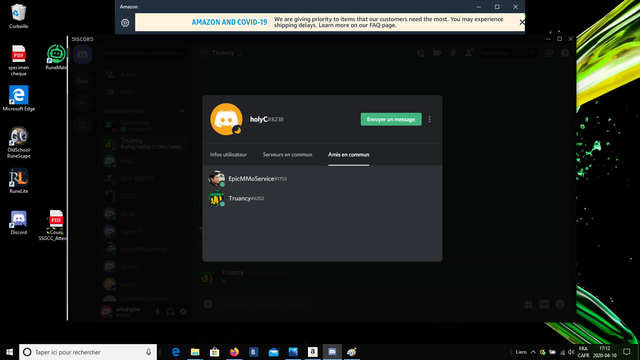Open Mail app from taskbar
This screenshot has width=640, height=360.
pyautogui.click(x=273, y=352)
